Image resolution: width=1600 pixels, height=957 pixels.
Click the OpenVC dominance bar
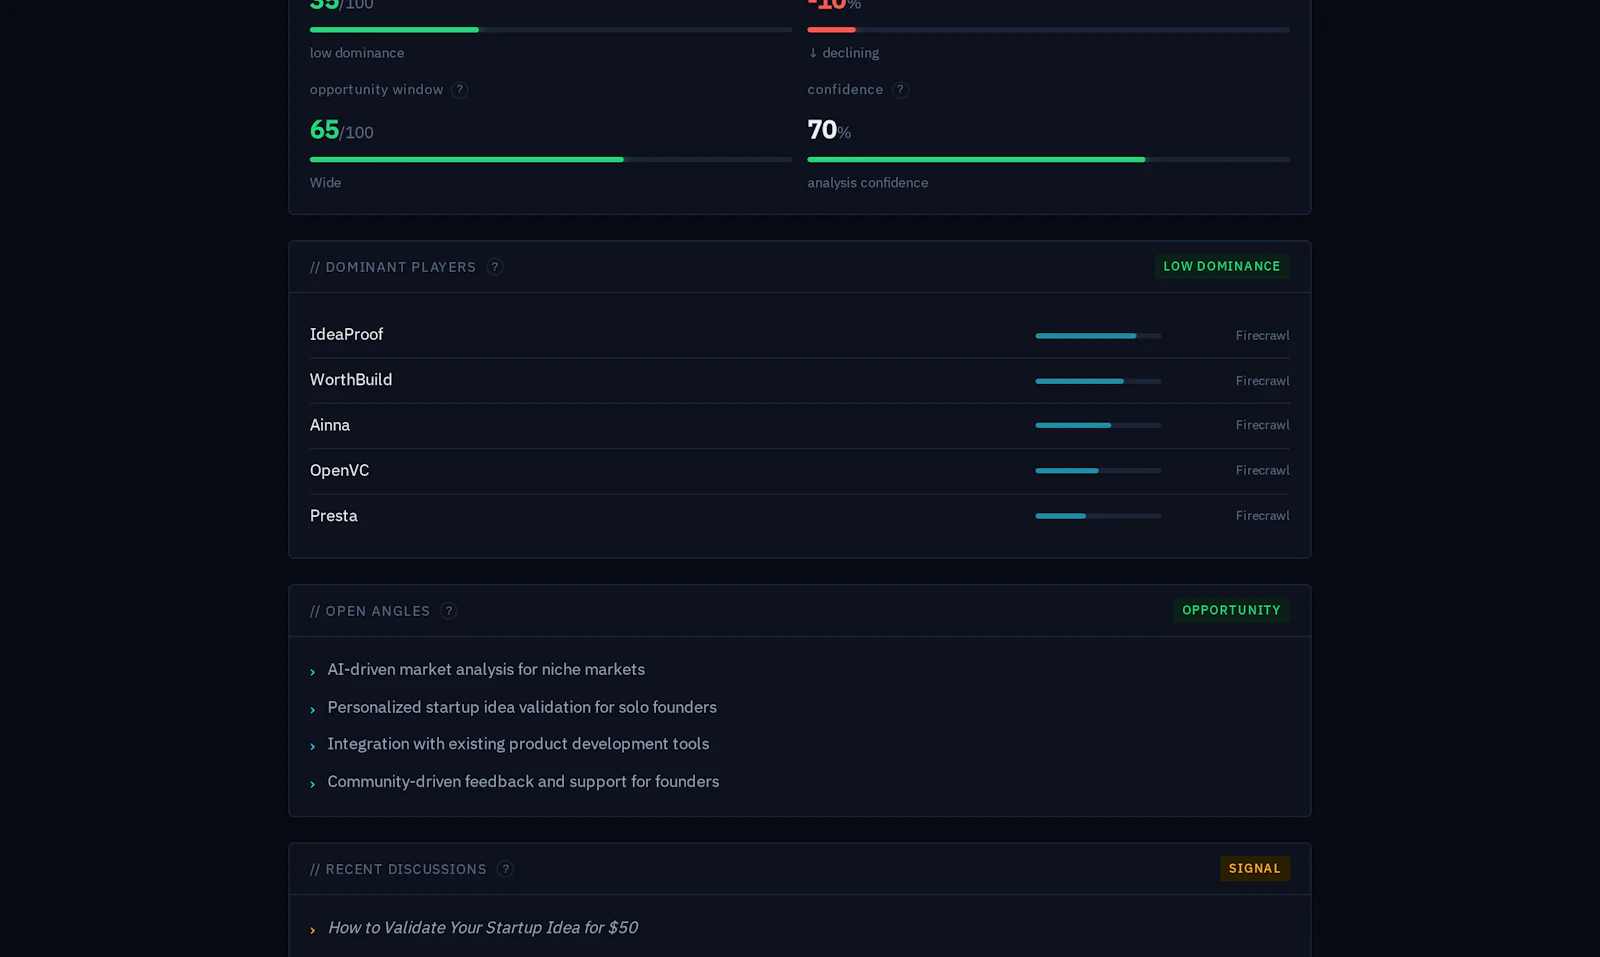1098,470
